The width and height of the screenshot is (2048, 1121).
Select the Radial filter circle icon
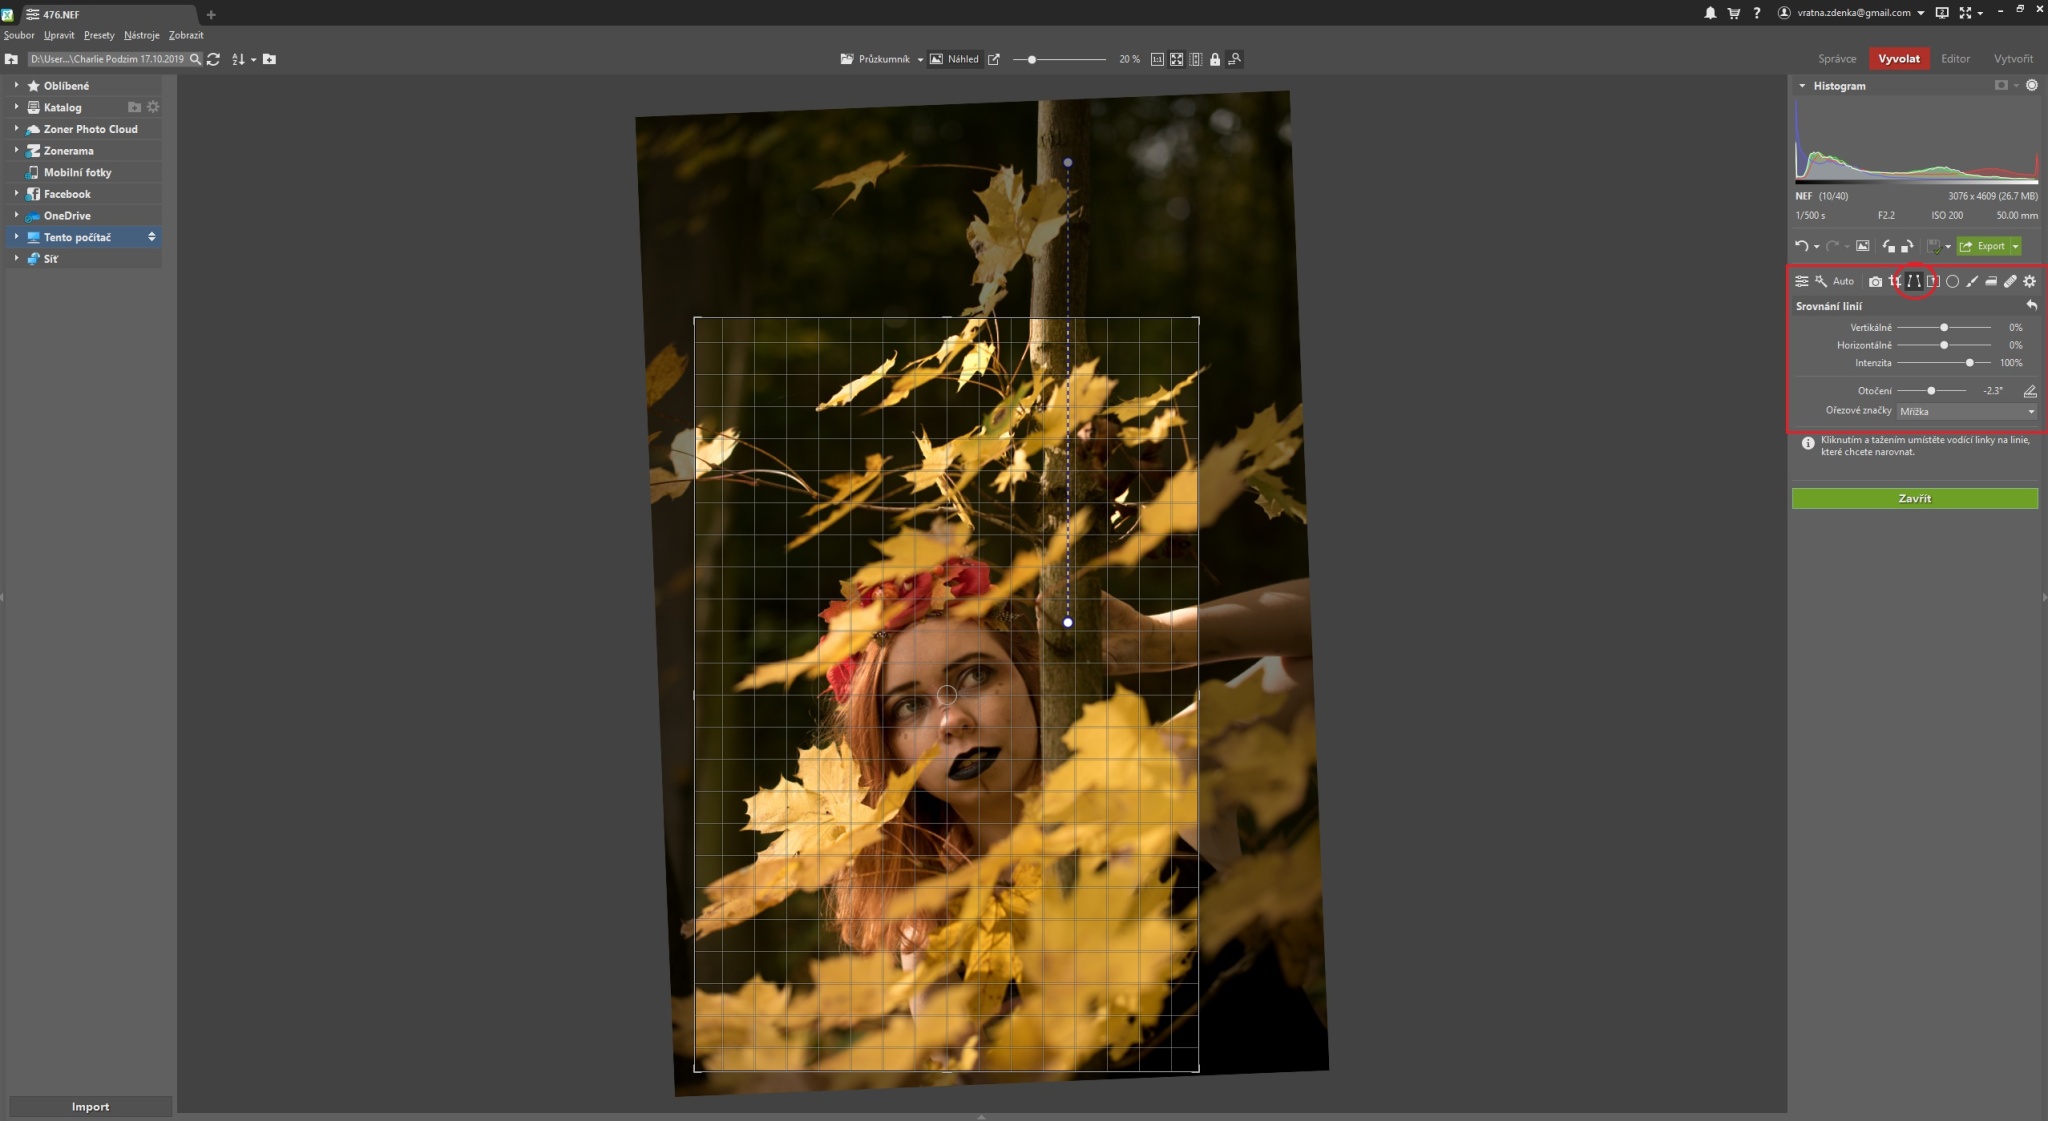tap(1952, 281)
